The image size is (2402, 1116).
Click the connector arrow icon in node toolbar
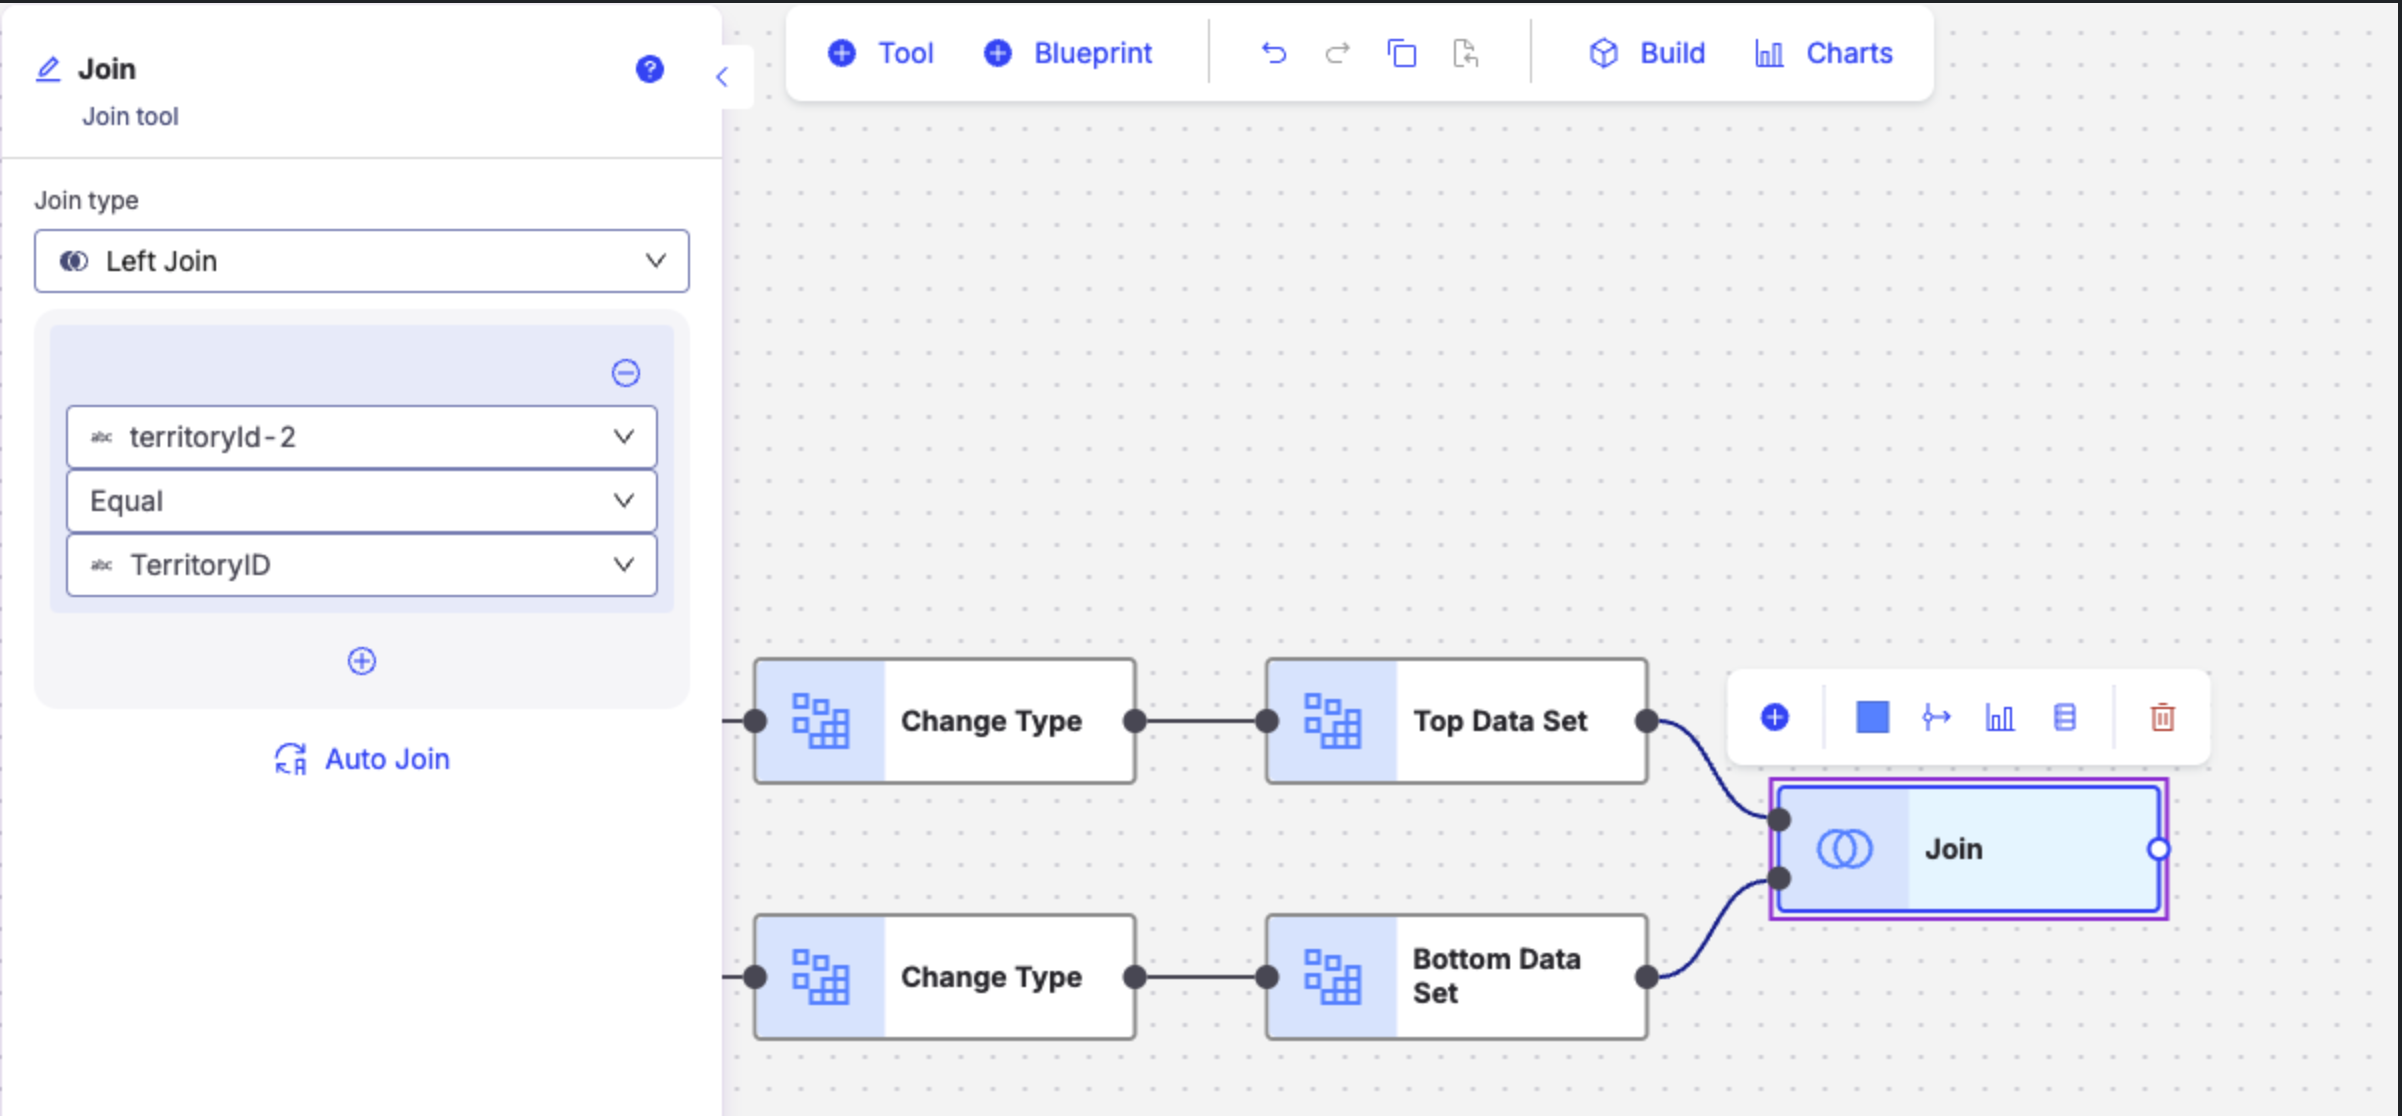1936,717
